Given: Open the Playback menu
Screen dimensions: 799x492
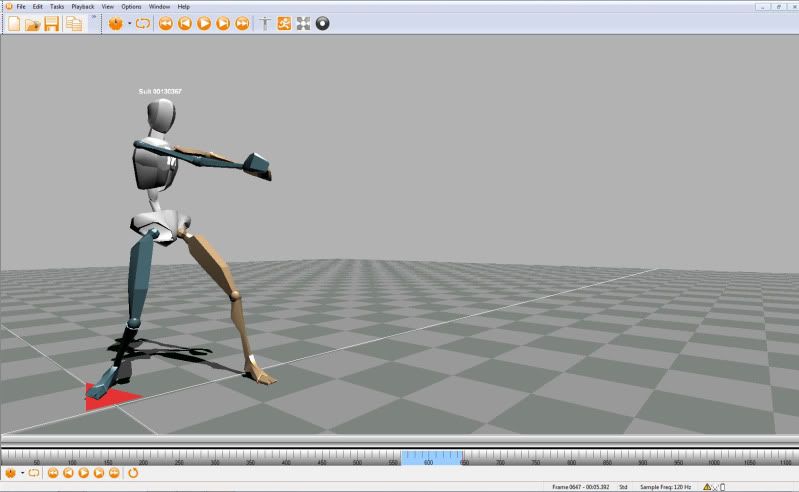Looking at the screenshot, I should tap(83, 7).
